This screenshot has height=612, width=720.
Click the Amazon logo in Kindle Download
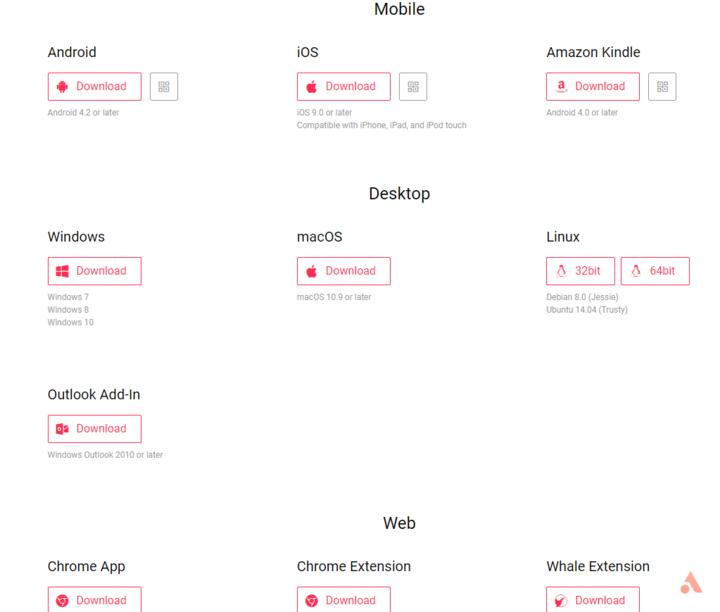[561, 86]
